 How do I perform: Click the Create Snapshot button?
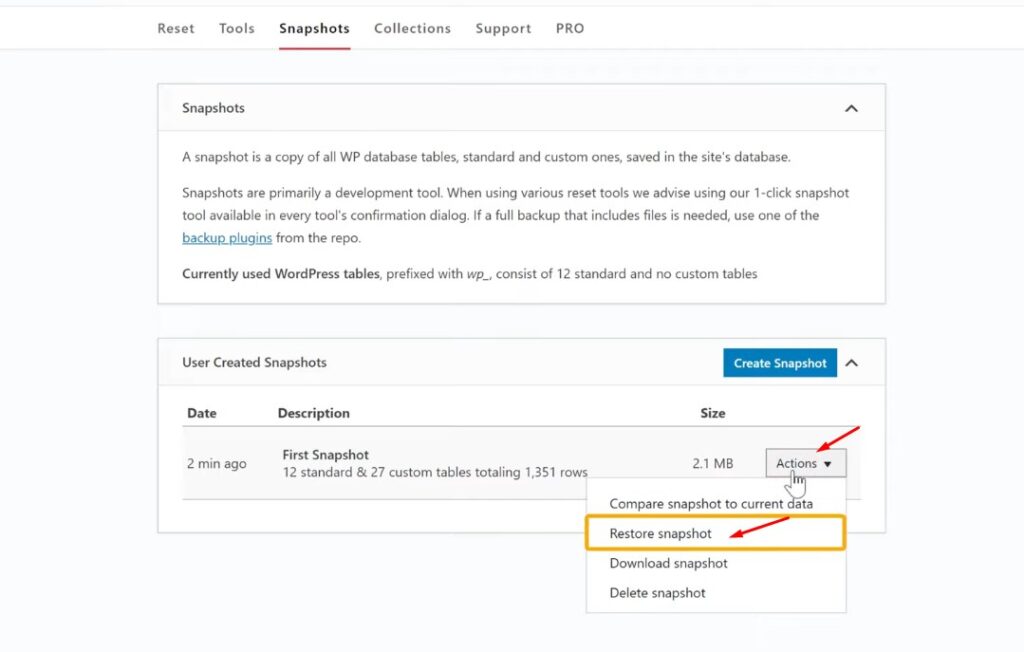[x=779, y=363]
